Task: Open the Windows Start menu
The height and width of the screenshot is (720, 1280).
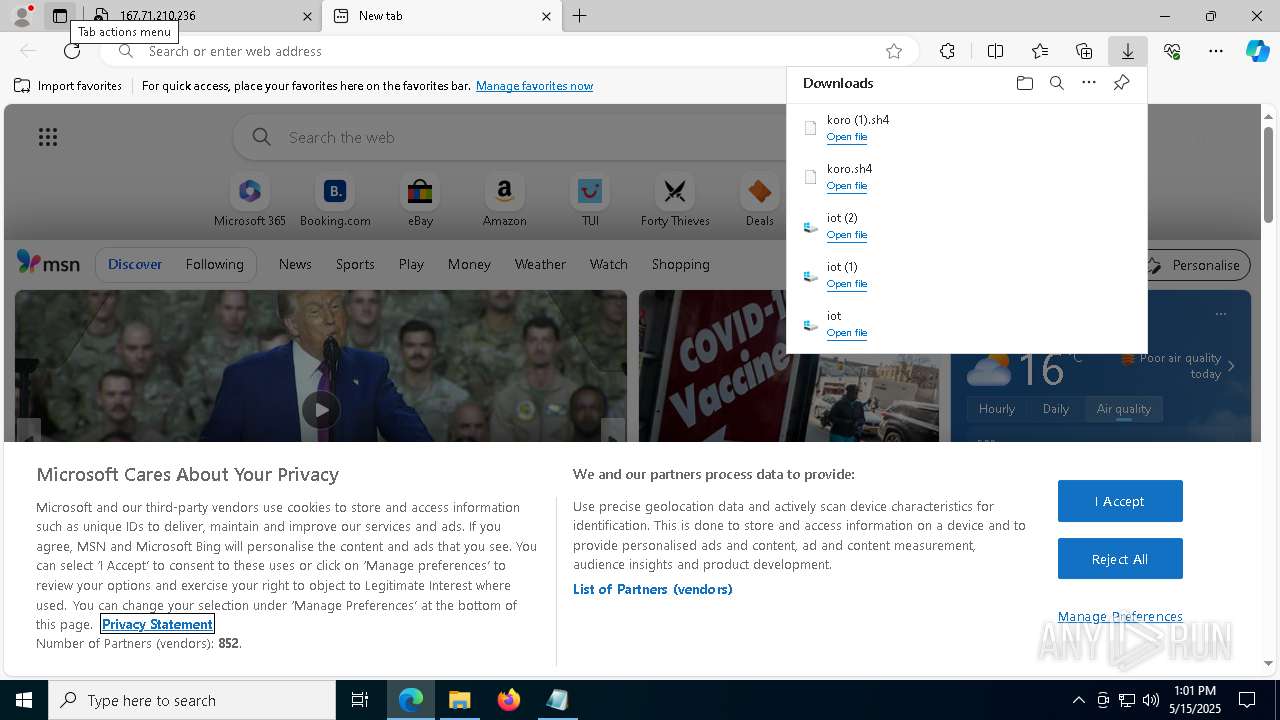Action: (24, 700)
